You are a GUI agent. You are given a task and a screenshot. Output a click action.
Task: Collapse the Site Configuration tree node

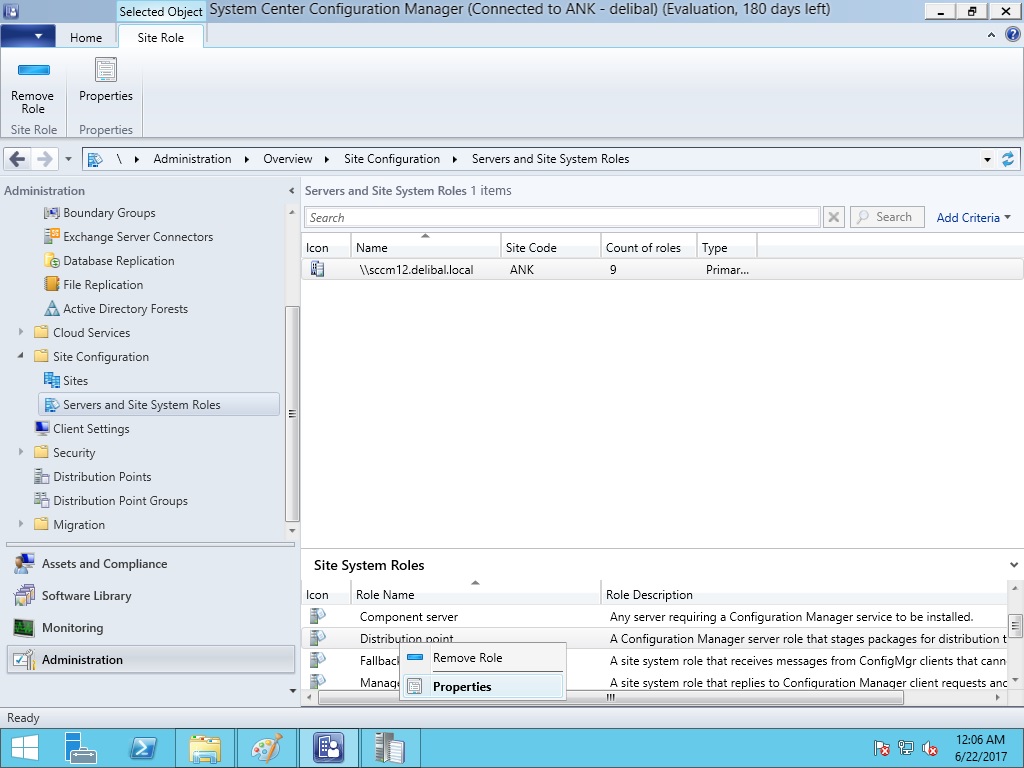tap(21, 357)
